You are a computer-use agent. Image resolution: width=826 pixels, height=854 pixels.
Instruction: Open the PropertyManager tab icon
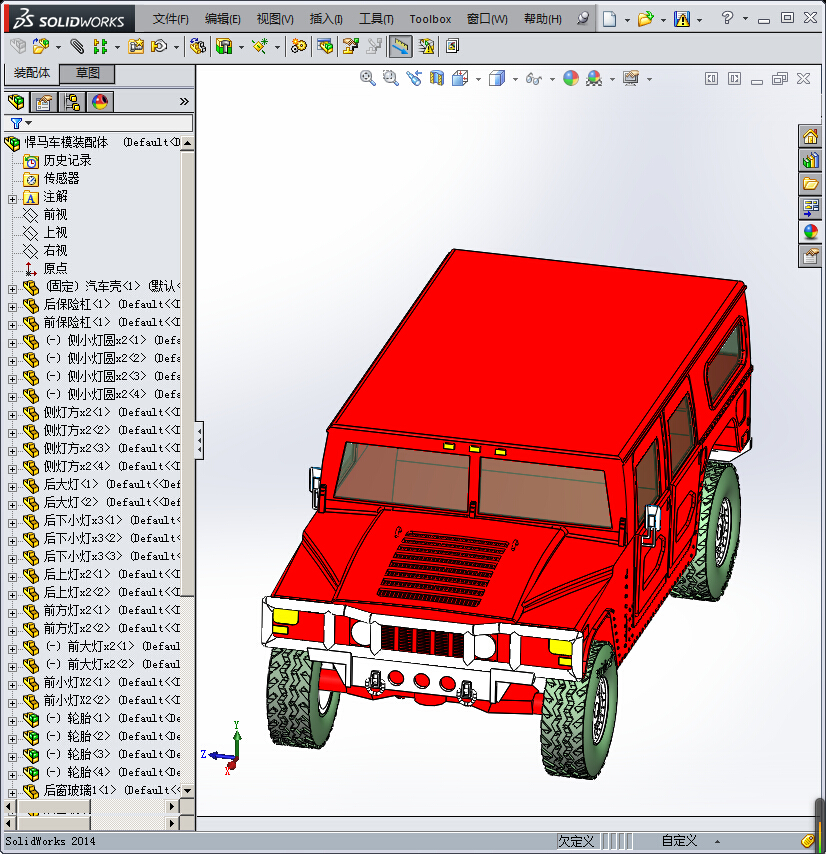pos(44,102)
